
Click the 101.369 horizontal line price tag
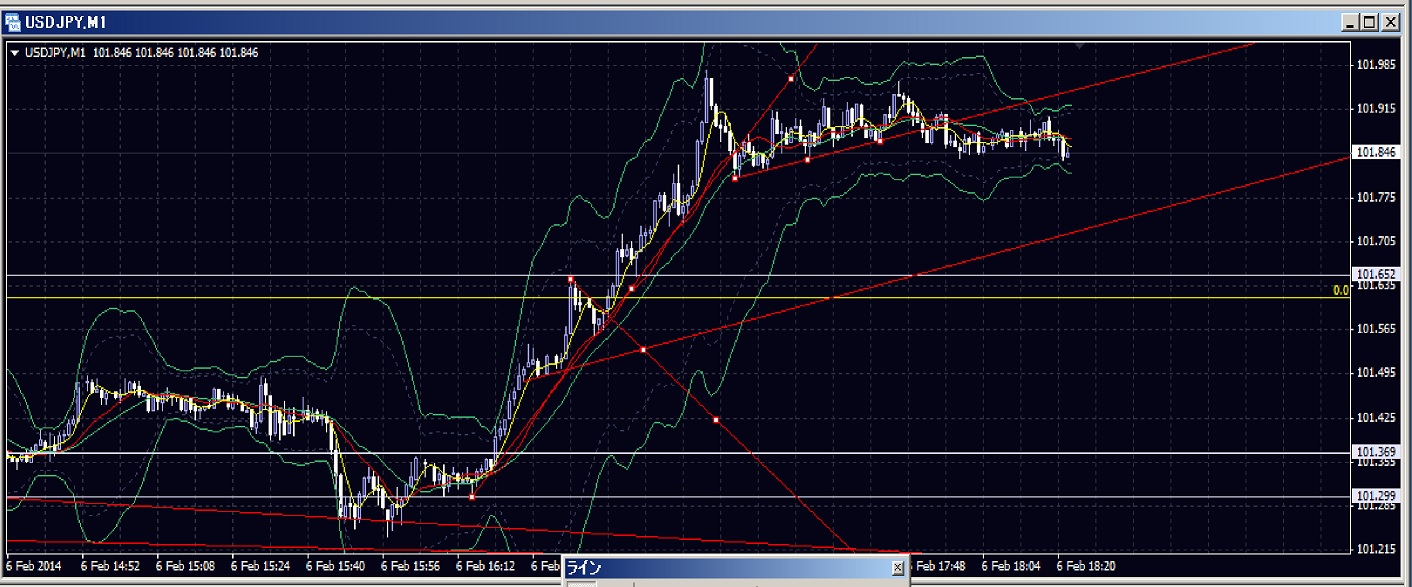pyautogui.click(x=1375, y=452)
